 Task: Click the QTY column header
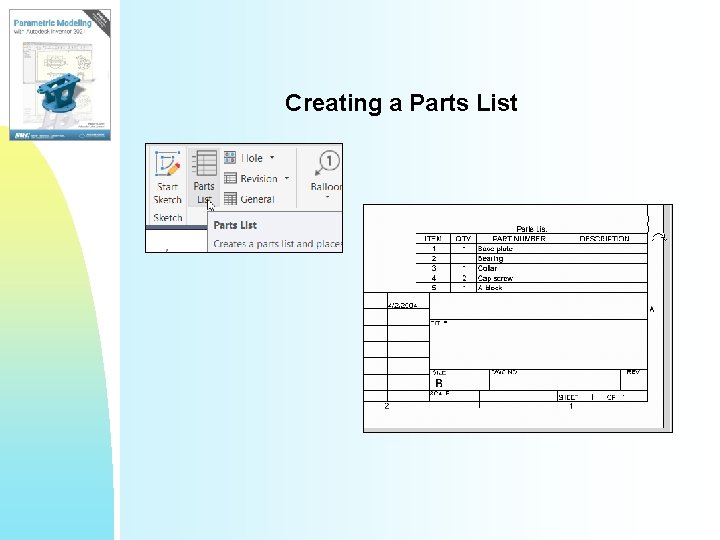[x=463, y=238]
